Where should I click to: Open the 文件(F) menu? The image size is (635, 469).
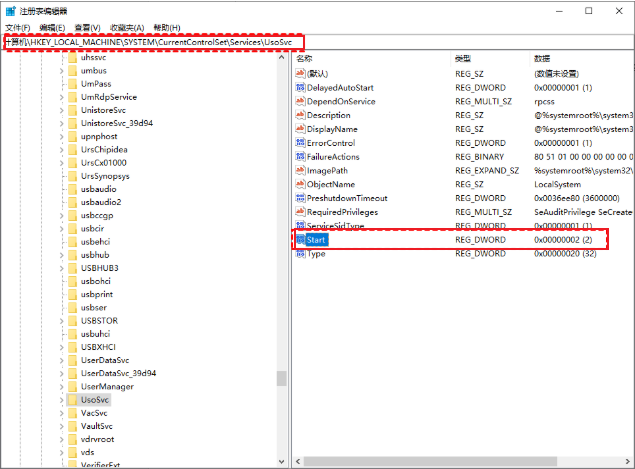click(x=18, y=28)
